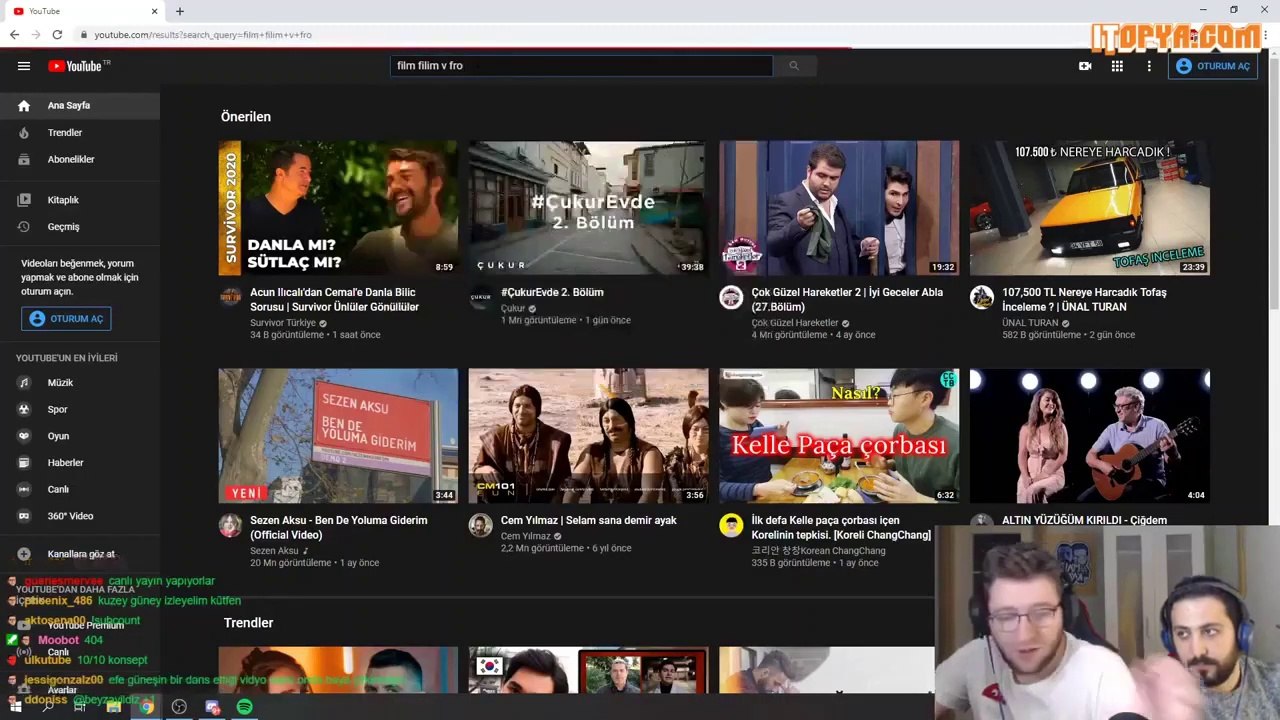This screenshot has width=1280, height=720.
Task: Click the search magnifier button
Action: click(794, 66)
